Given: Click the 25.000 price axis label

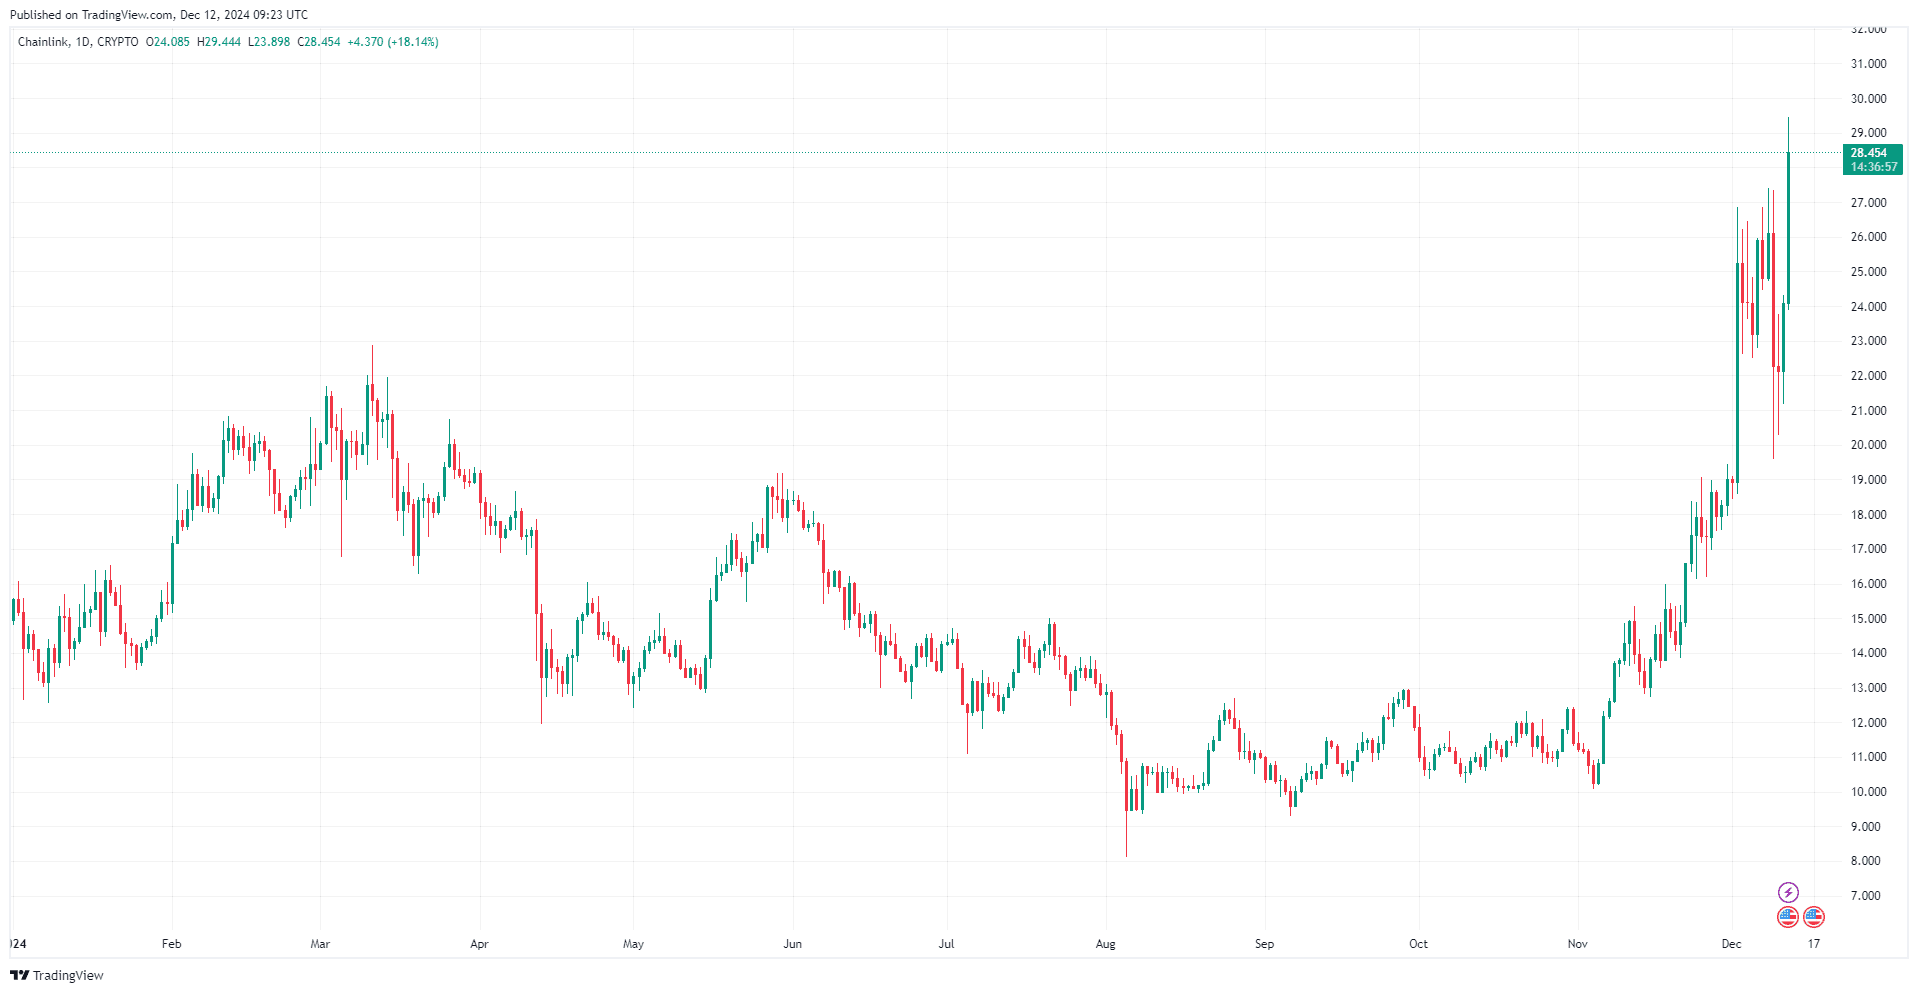Looking at the screenshot, I should point(1868,272).
